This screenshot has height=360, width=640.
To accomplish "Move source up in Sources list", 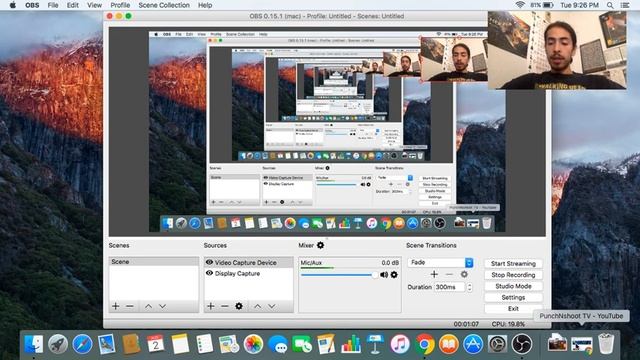I will (258, 306).
